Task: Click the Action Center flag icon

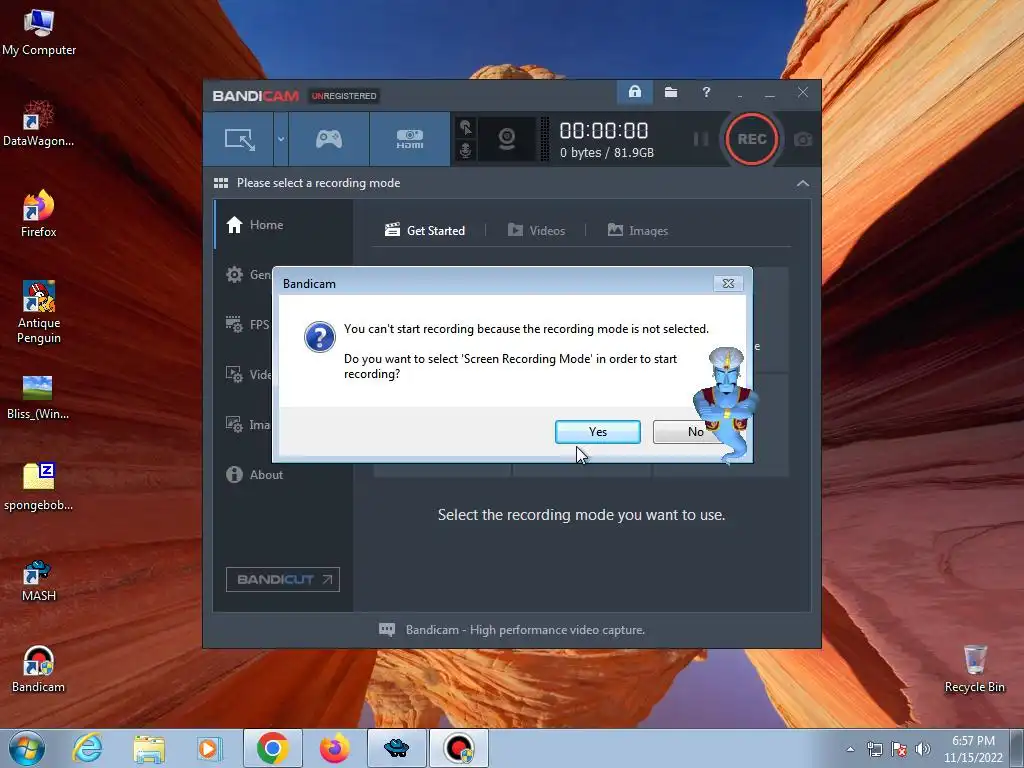Action: (899, 749)
